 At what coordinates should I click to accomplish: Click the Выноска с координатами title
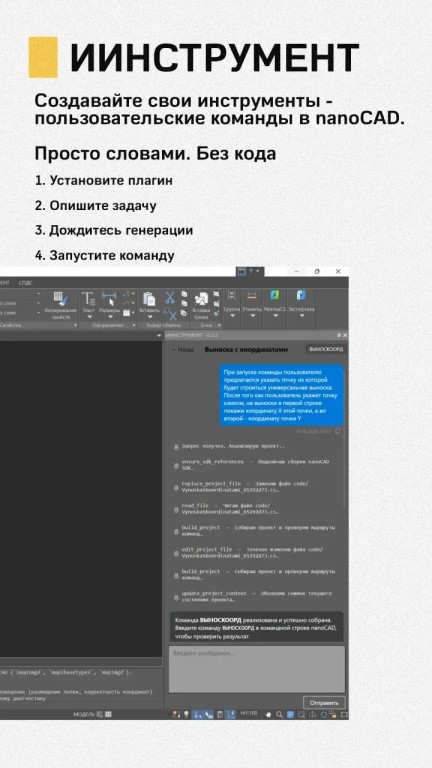(246, 350)
